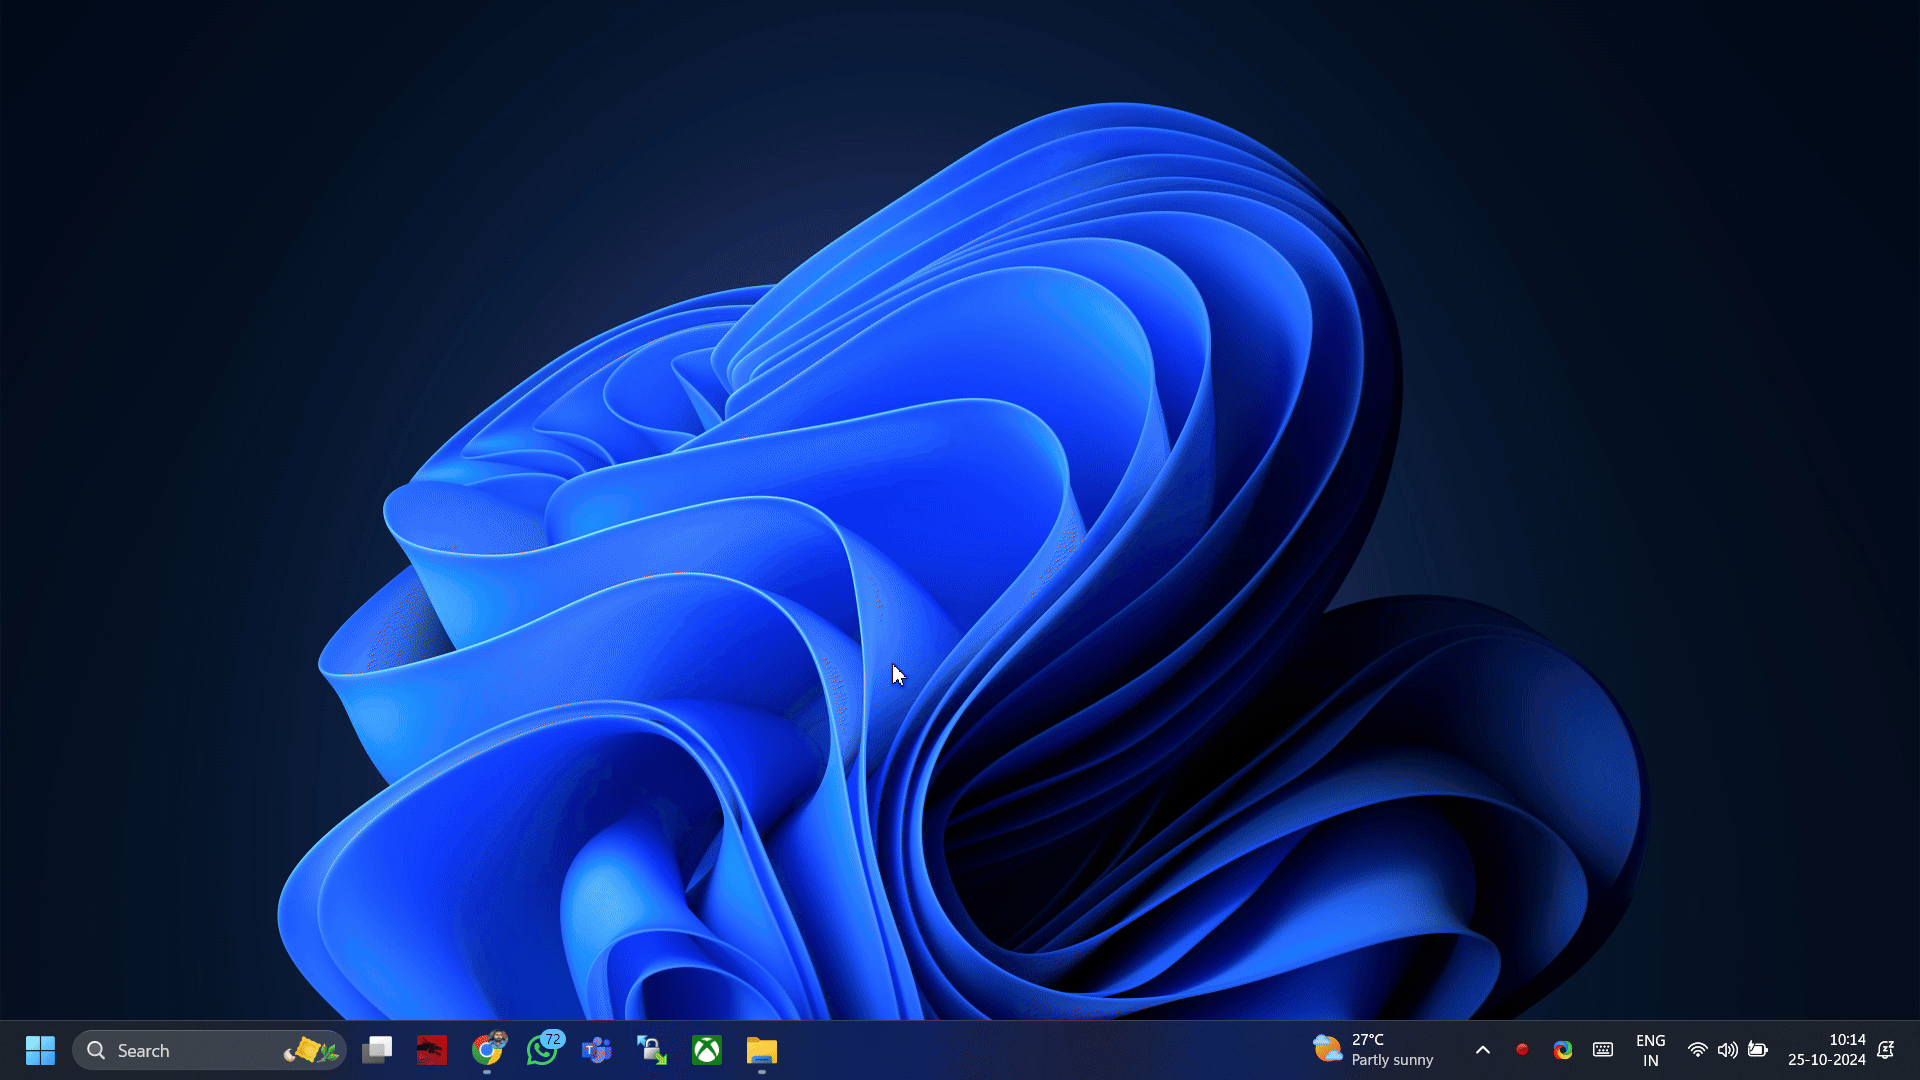1920x1080 pixels.
Task: Click the date and time display
Action: 1836,1050
